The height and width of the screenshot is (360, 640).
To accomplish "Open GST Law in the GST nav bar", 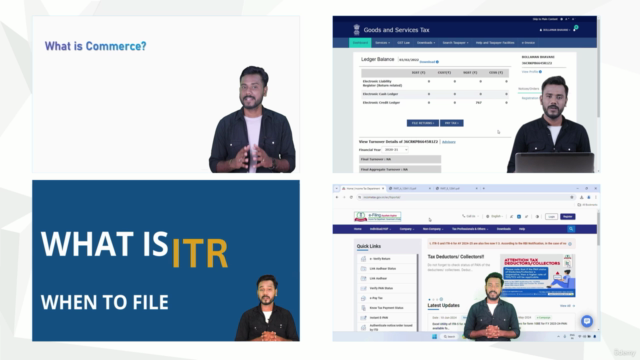I will (x=403, y=42).
